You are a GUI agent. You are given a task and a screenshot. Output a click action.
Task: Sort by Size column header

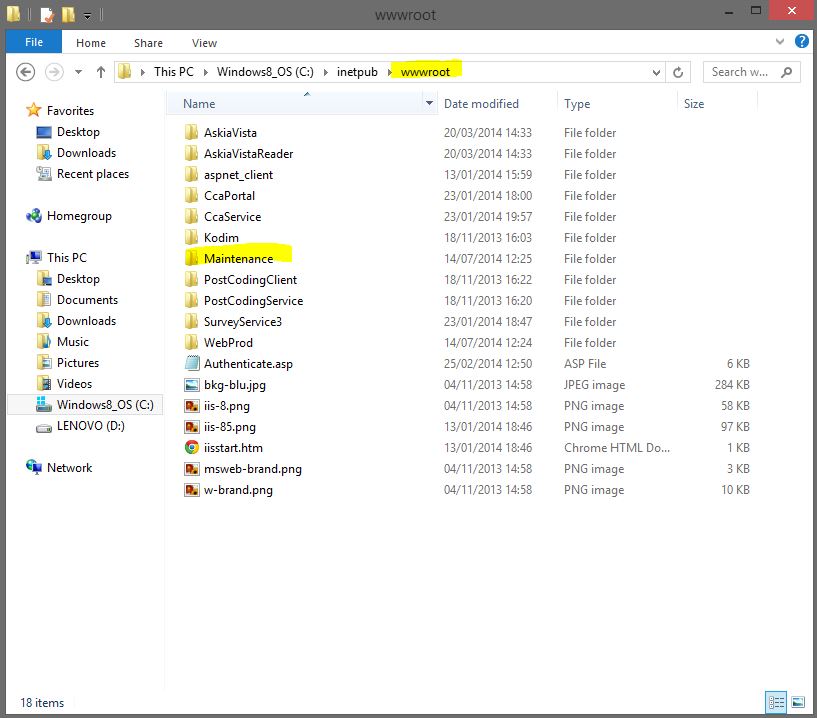click(694, 104)
